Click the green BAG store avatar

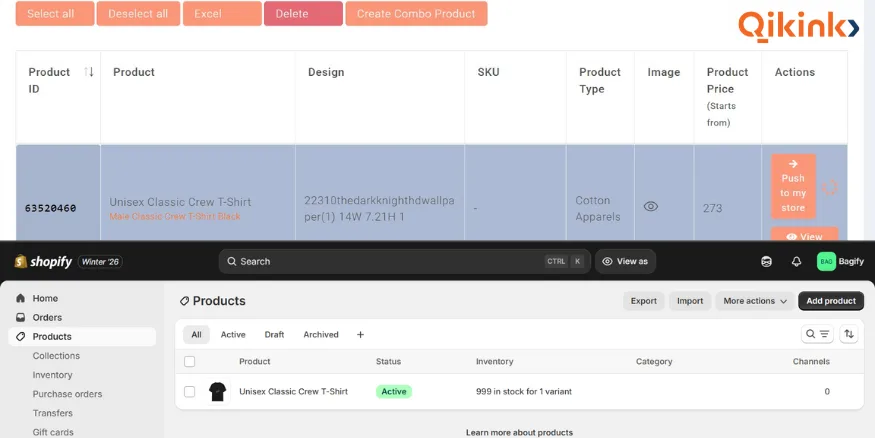coord(826,261)
